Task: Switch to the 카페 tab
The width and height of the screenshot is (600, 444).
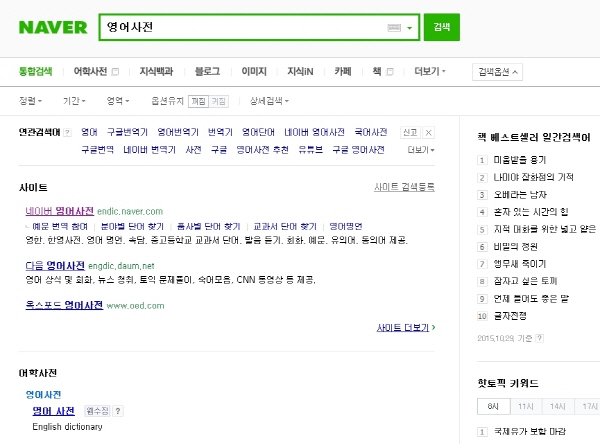Action: pos(343,72)
